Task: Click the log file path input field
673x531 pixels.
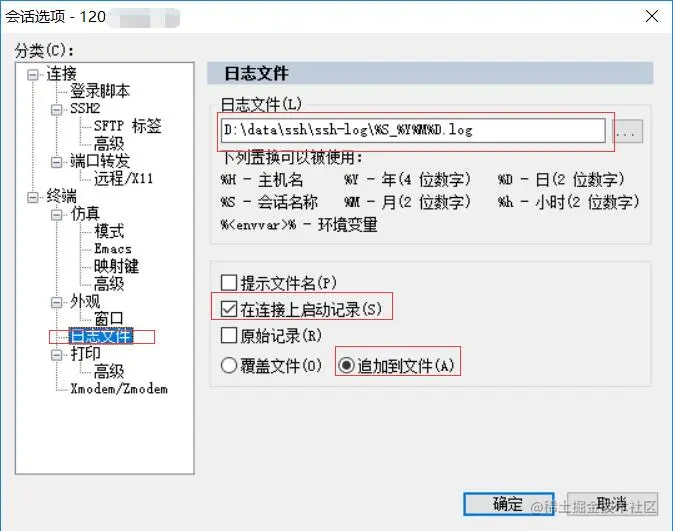Action: pos(413,130)
